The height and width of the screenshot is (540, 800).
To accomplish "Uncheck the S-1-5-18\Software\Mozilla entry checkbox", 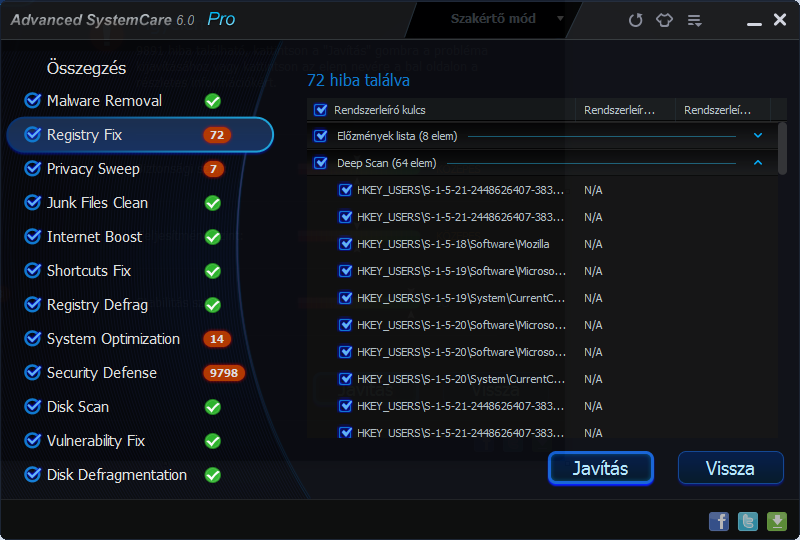I will tap(345, 244).
